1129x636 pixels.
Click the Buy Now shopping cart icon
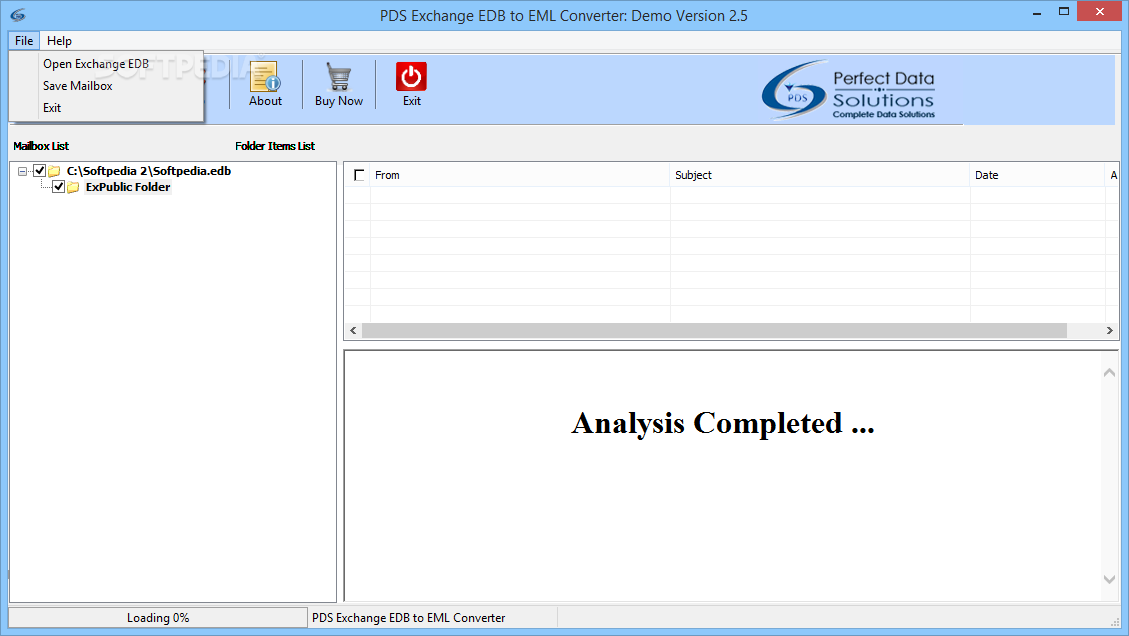point(338,76)
